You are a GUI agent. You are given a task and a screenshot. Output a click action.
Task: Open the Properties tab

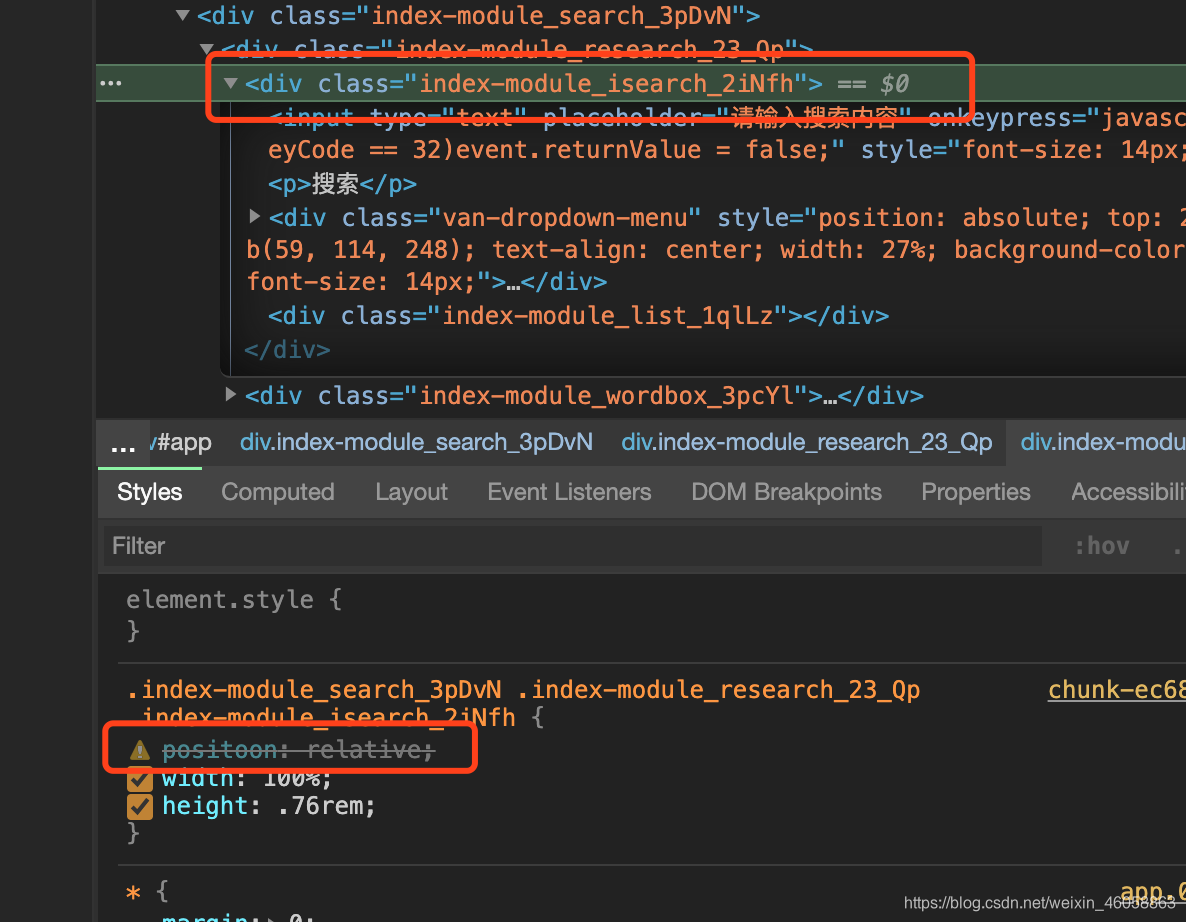(x=976, y=492)
